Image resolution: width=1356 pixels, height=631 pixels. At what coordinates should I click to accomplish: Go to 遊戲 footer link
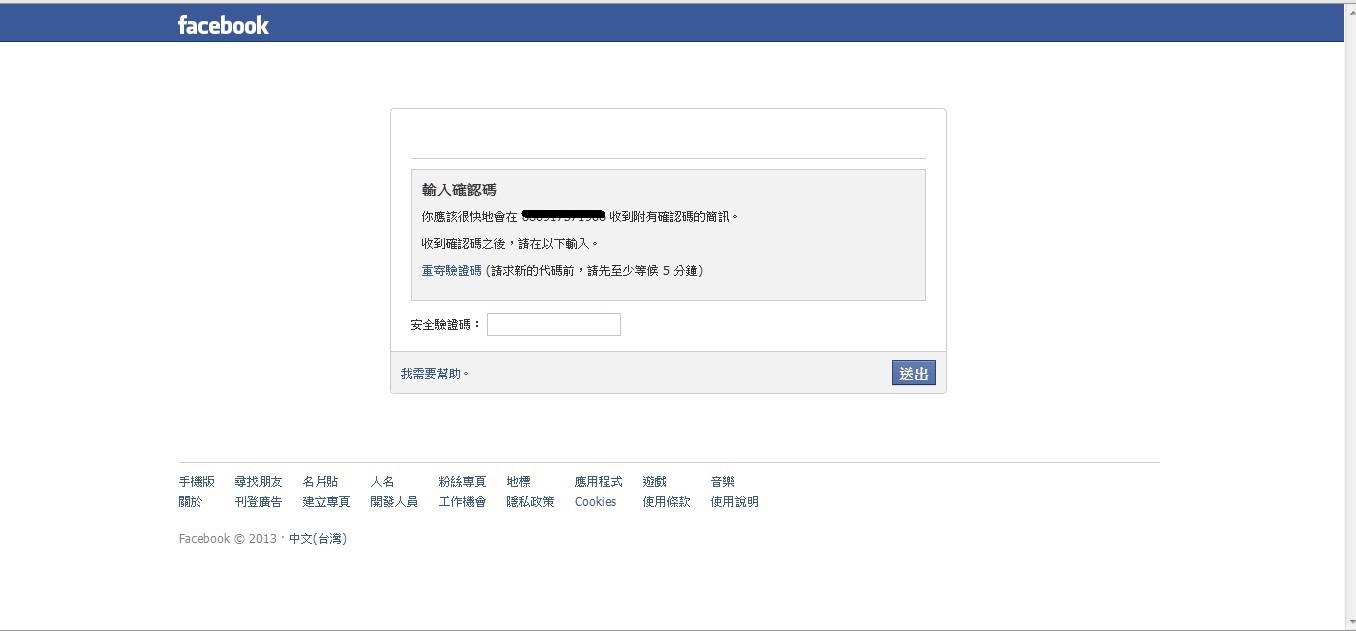point(654,482)
